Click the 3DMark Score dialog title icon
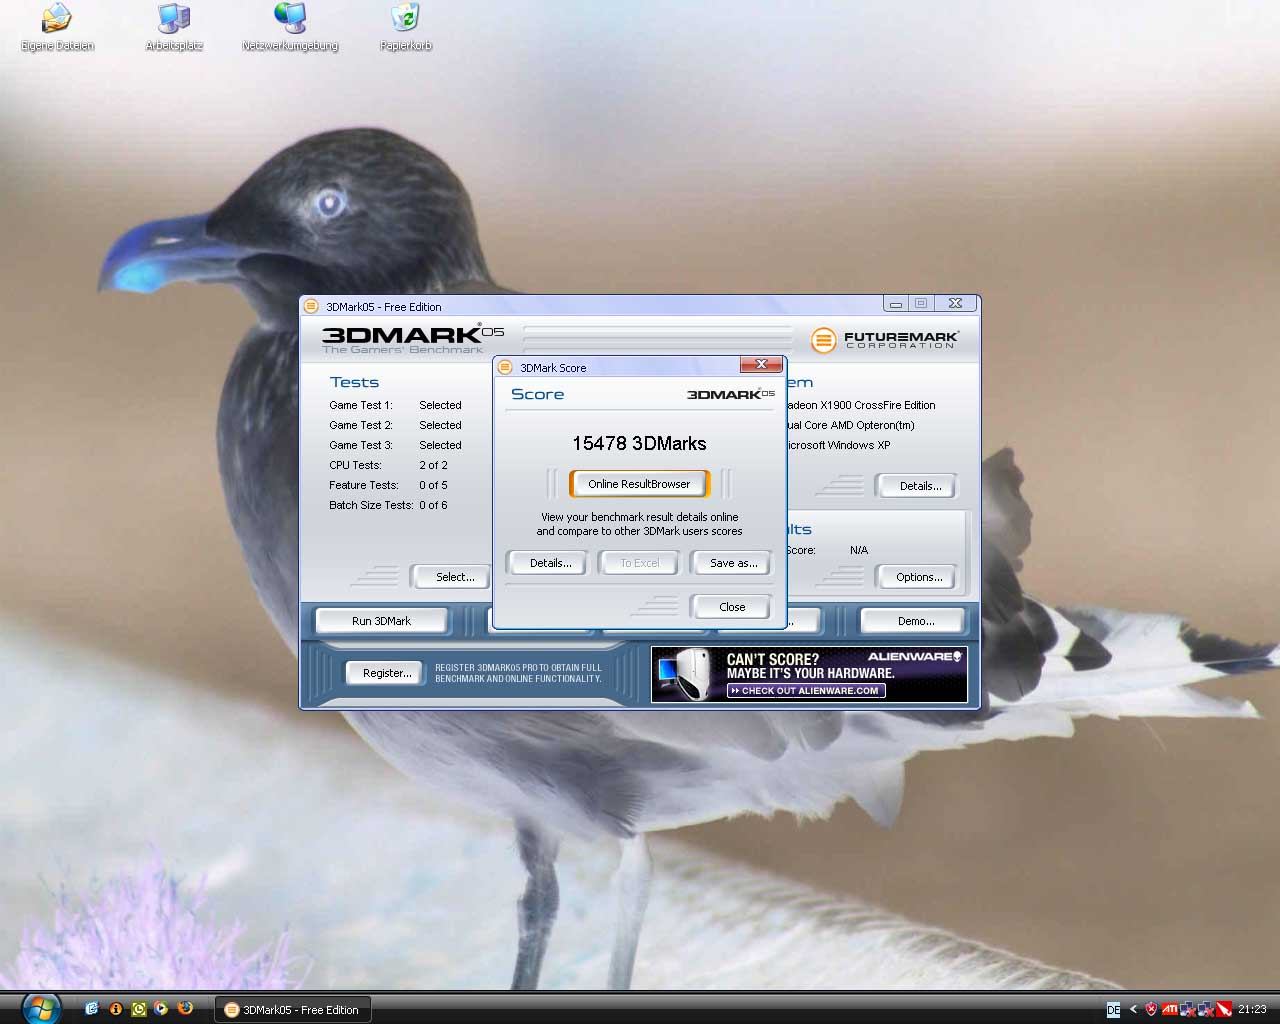Image resolution: width=1280 pixels, height=1024 pixels. point(505,367)
